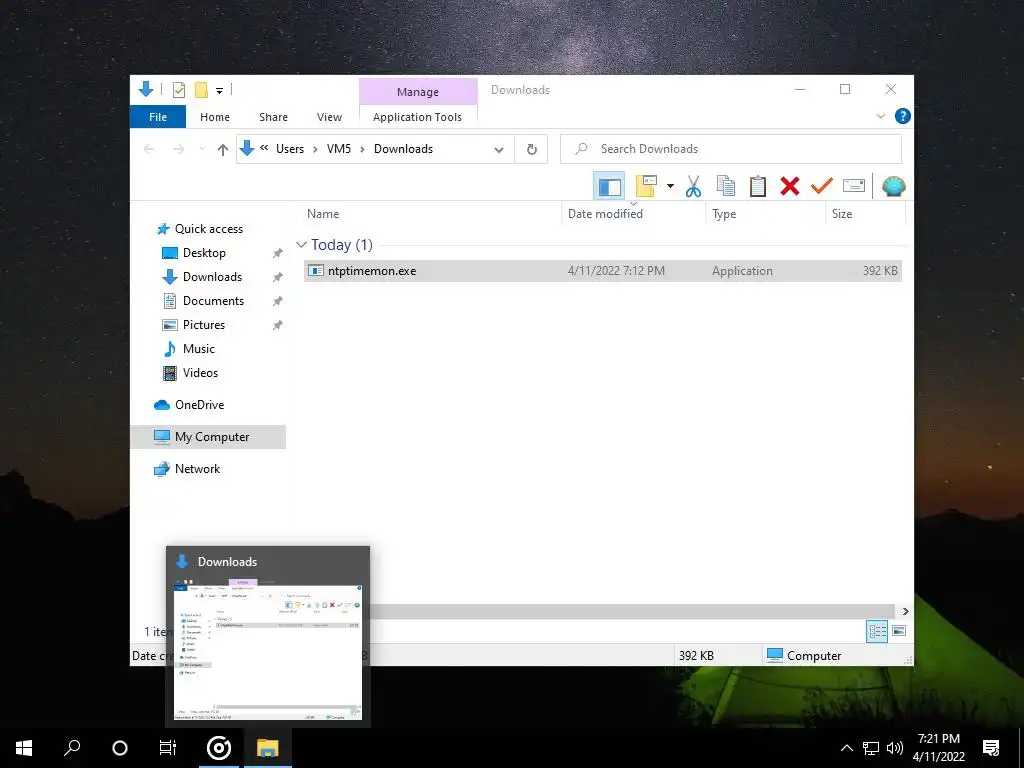Switch to the View ribbon tab
This screenshot has height=768, width=1024.
point(329,117)
